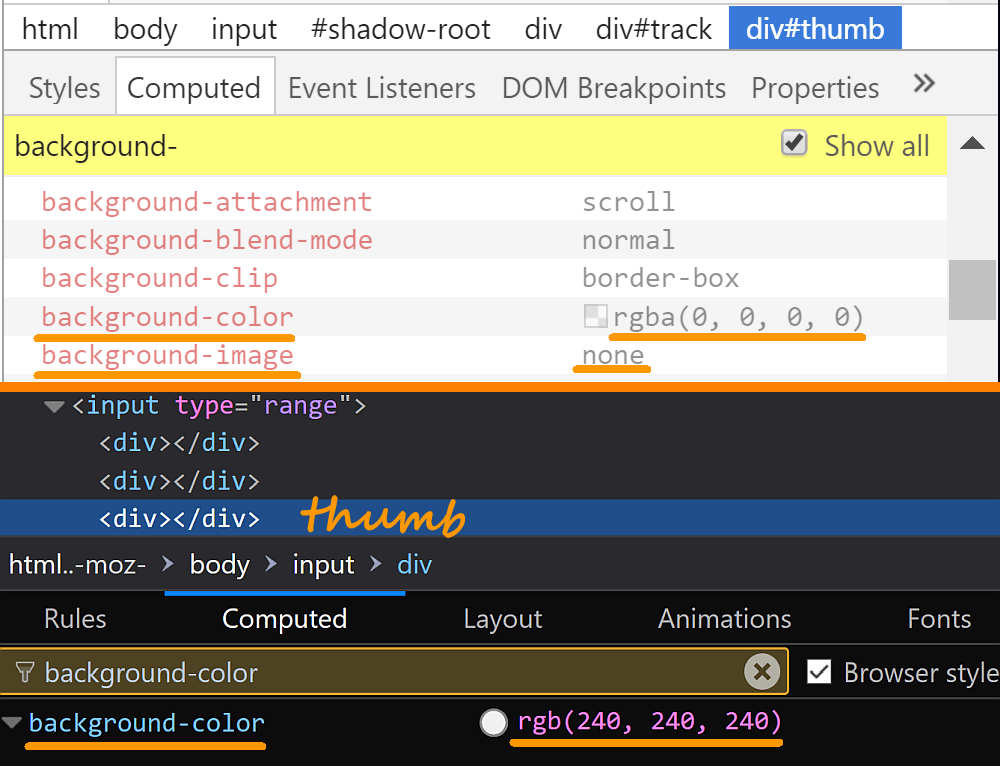Toggle the Show all checkbox
The image size is (1000, 766).
(x=794, y=145)
